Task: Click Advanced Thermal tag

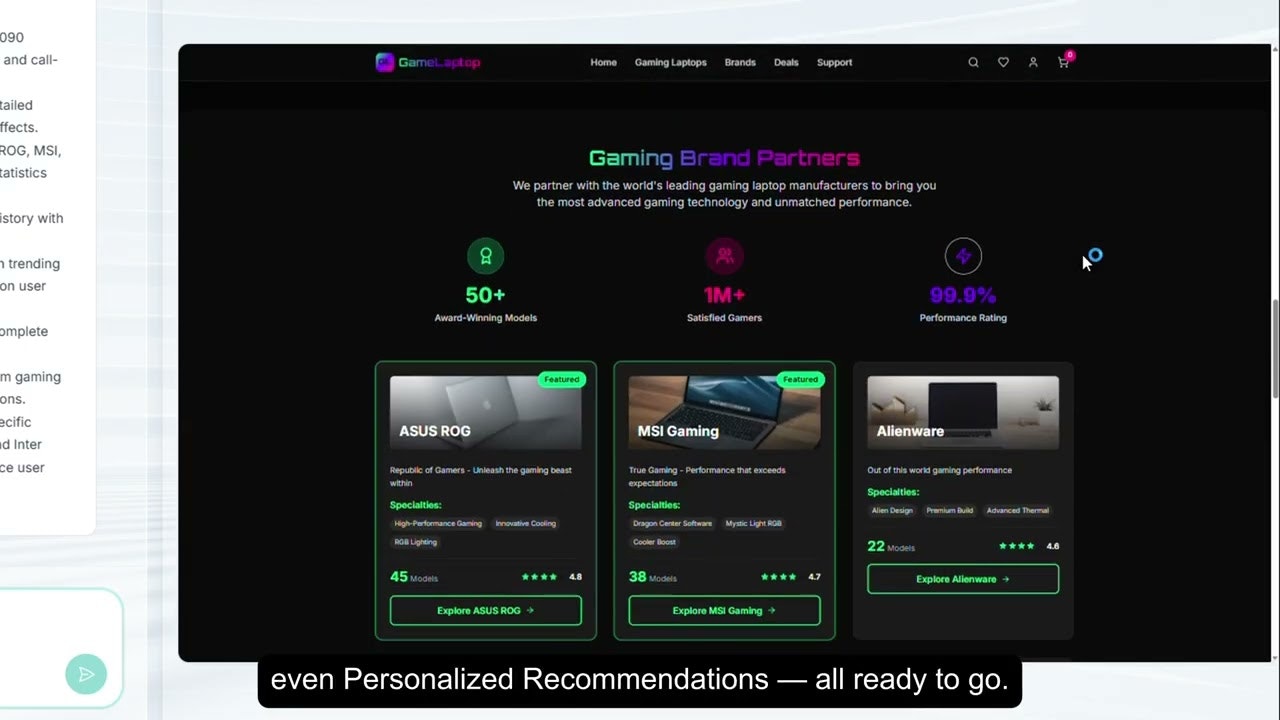Action: point(1018,510)
